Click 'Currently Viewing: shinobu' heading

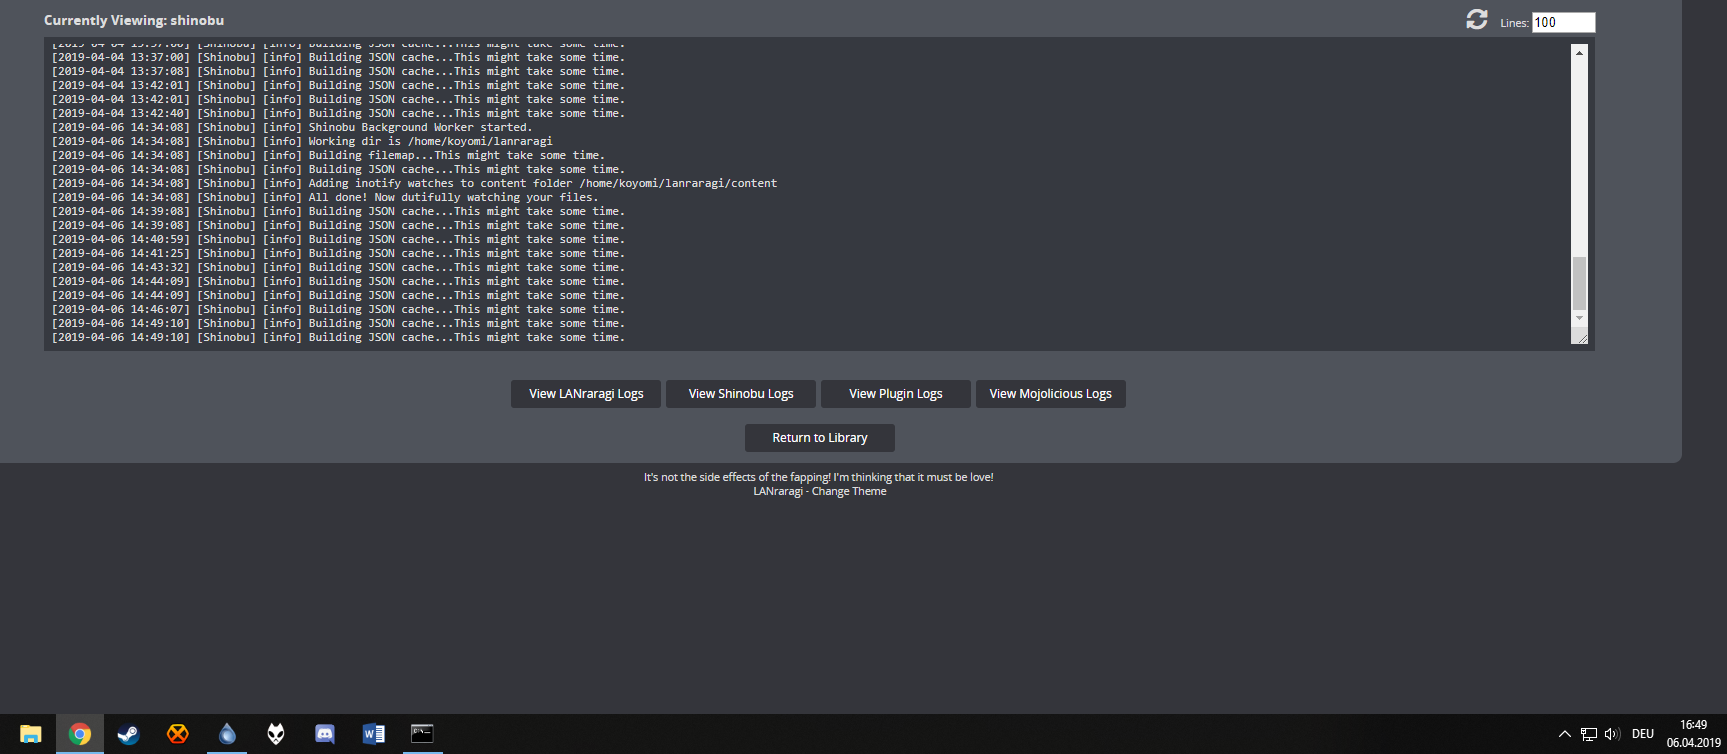134,20
